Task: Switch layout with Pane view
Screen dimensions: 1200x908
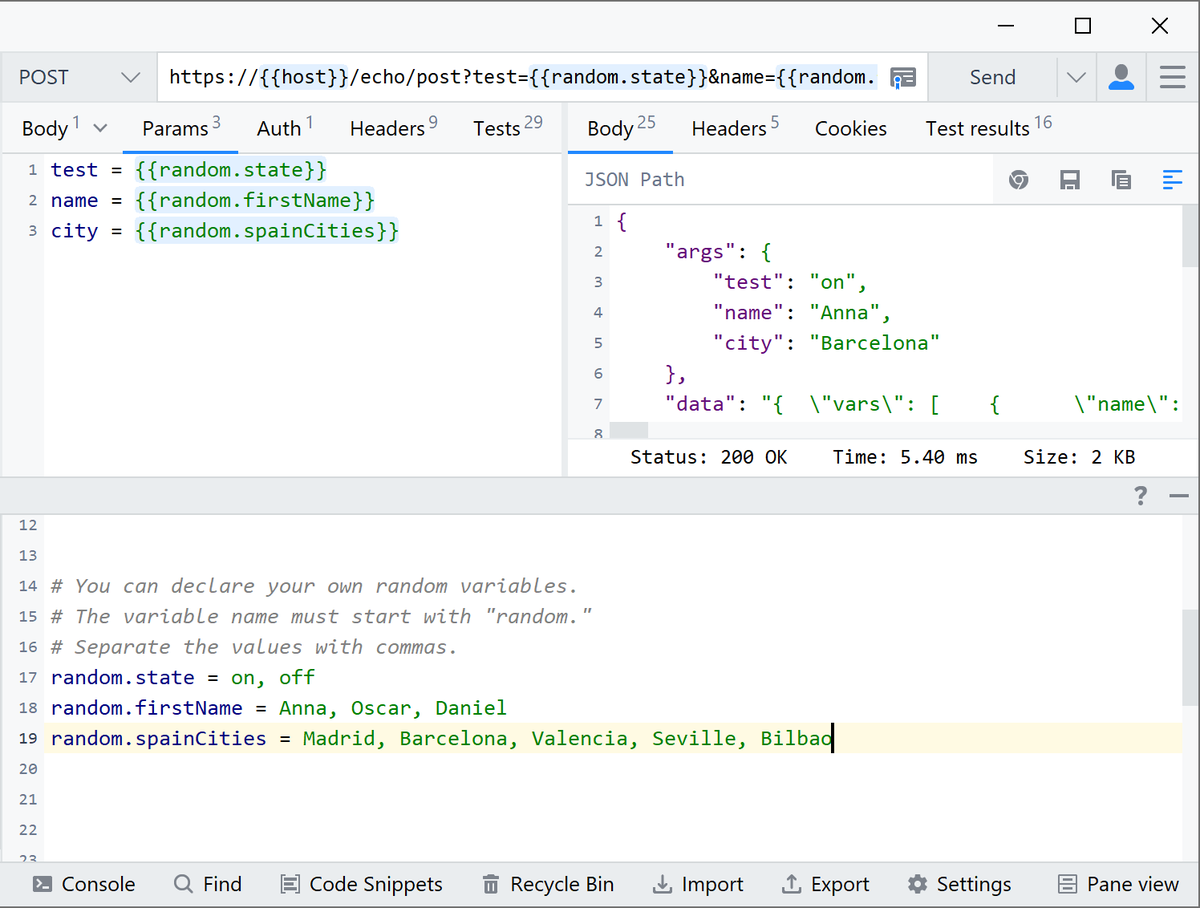Action: [1118, 884]
